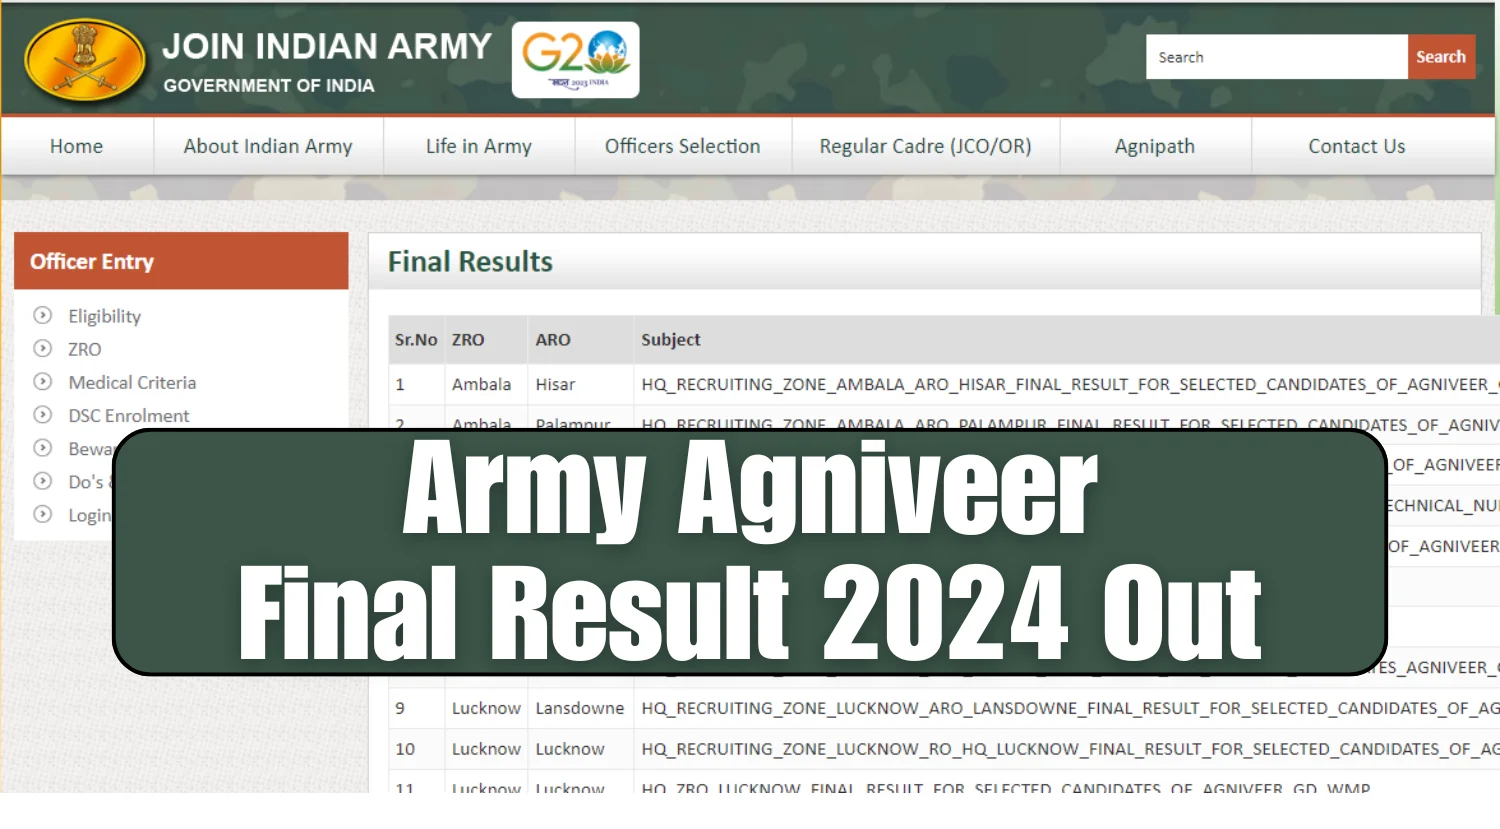Image resolution: width=1500 pixels, height=829 pixels.
Task: Click the Sr.No column header
Action: 416,340
